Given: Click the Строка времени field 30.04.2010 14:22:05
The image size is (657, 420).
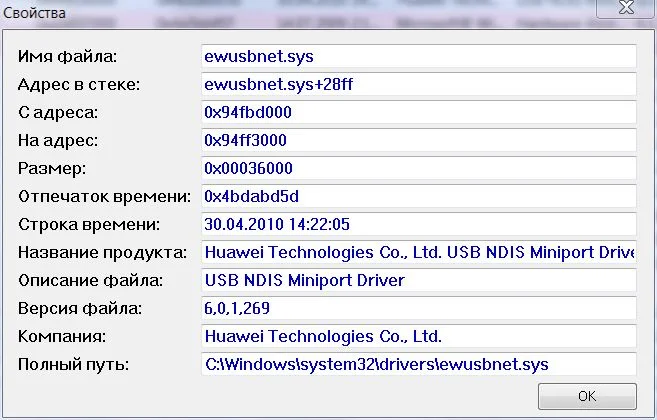Looking at the screenshot, I should (419, 224).
